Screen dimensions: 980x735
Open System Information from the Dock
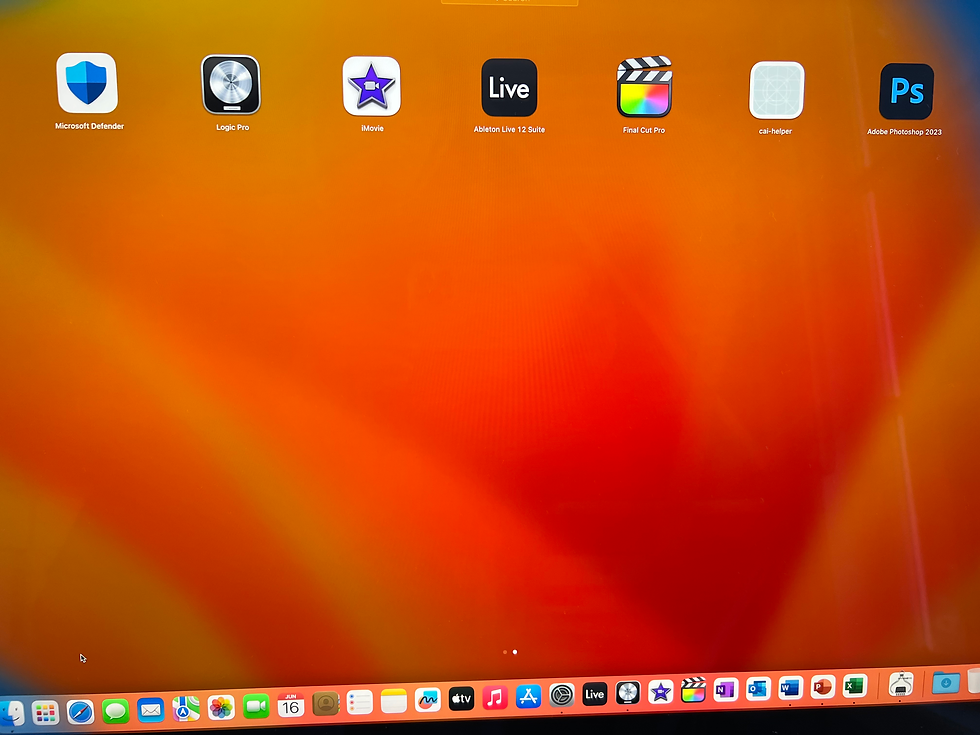tap(901, 684)
